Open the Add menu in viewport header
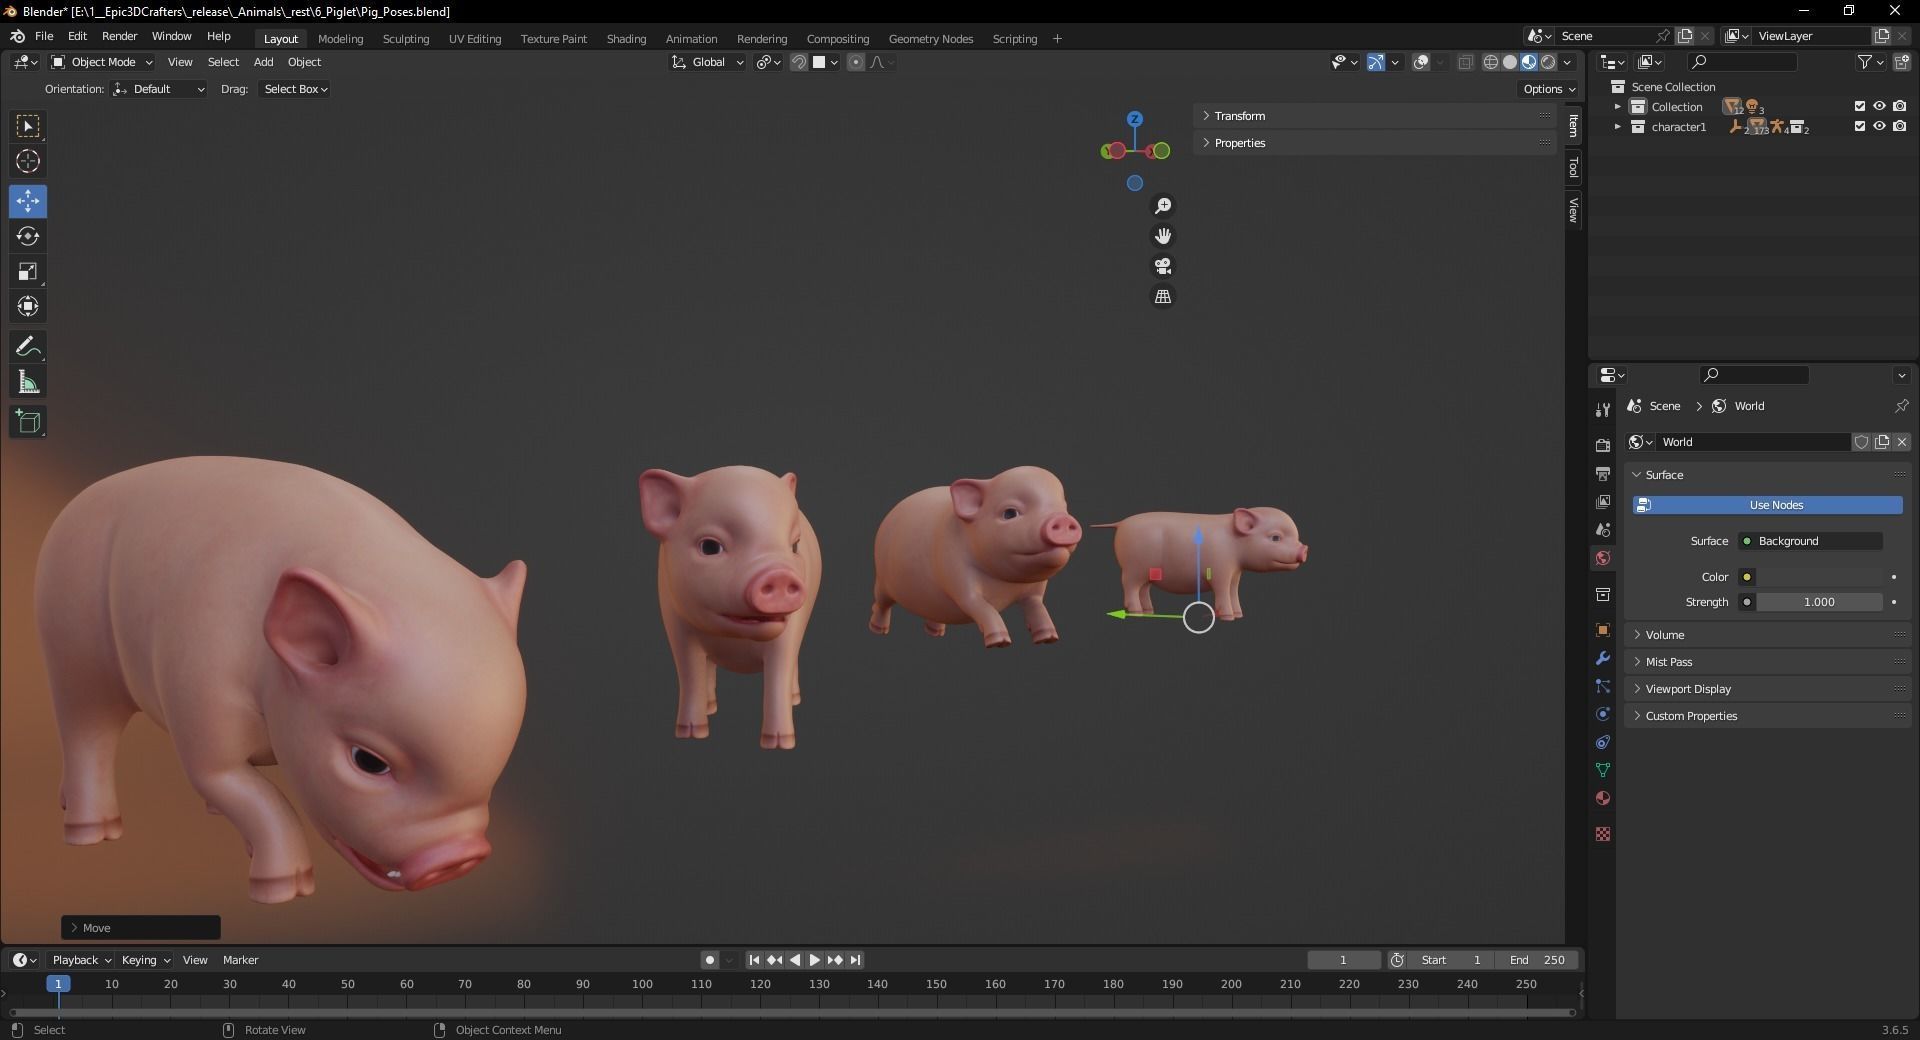Image resolution: width=1920 pixels, height=1040 pixels. 263,62
